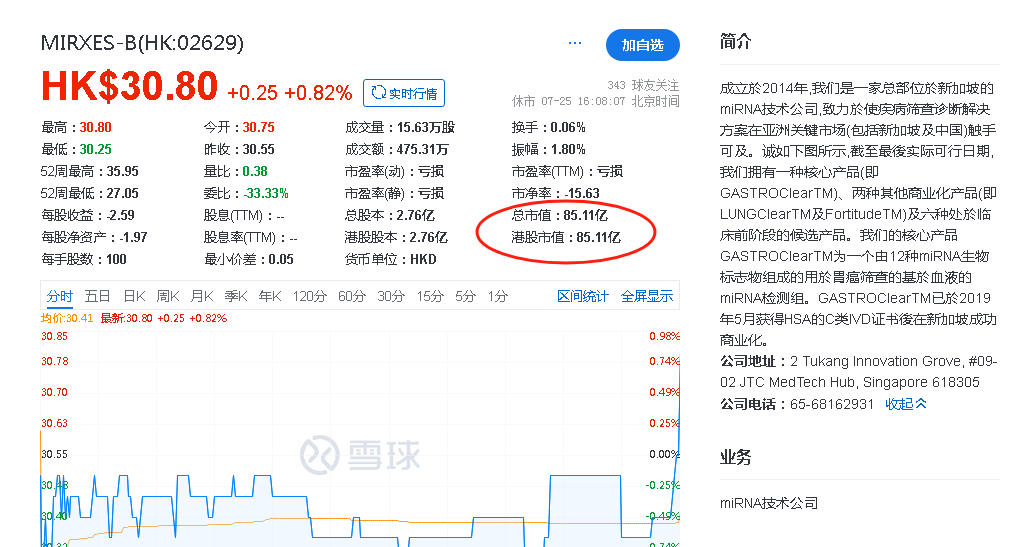Click the 业务 section heading
Viewport: 1023px width, 547px height.
(x=736, y=457)
